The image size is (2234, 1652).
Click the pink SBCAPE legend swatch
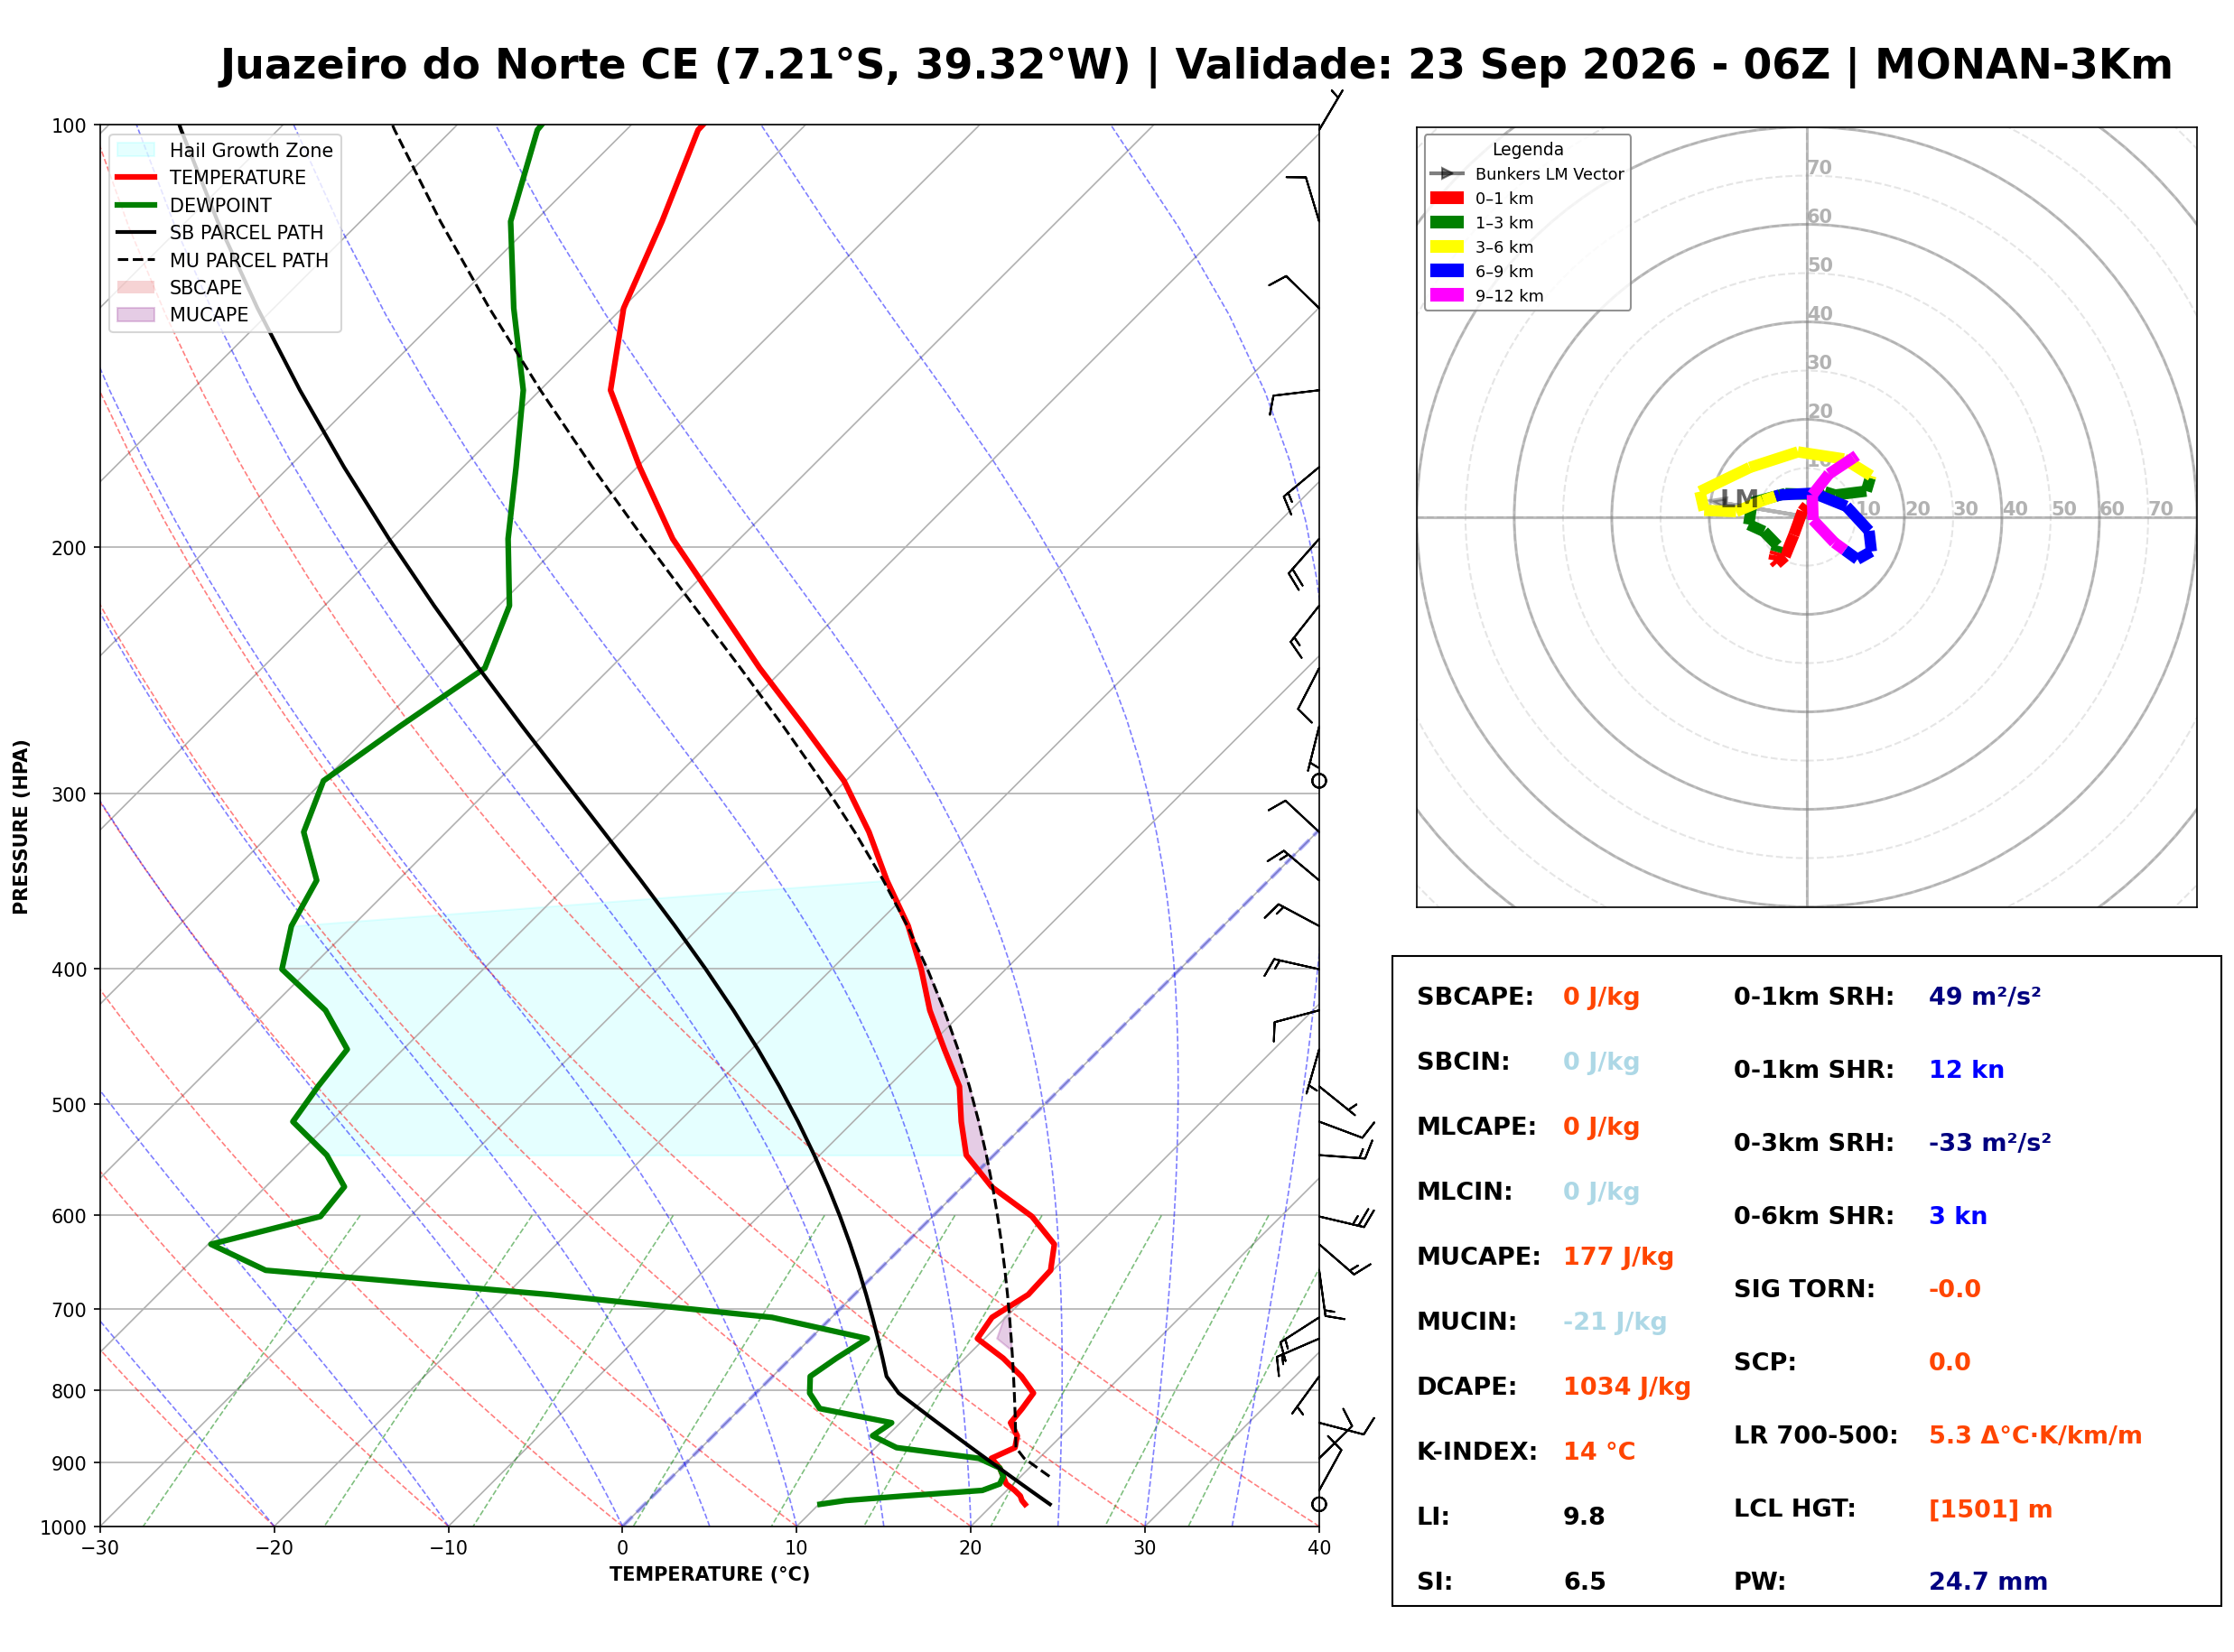(136, 287)
